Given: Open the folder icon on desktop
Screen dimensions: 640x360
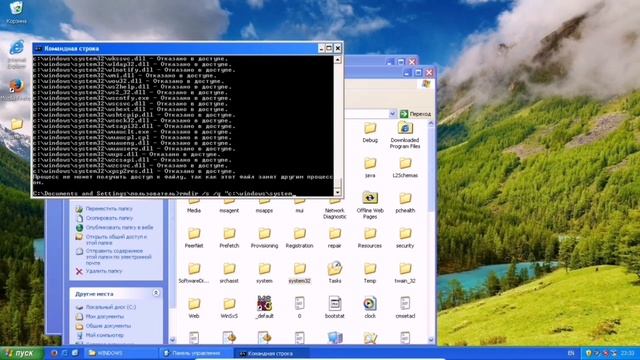Looking at the screenshot, I should pyautogui.click(x=16, y=124).
